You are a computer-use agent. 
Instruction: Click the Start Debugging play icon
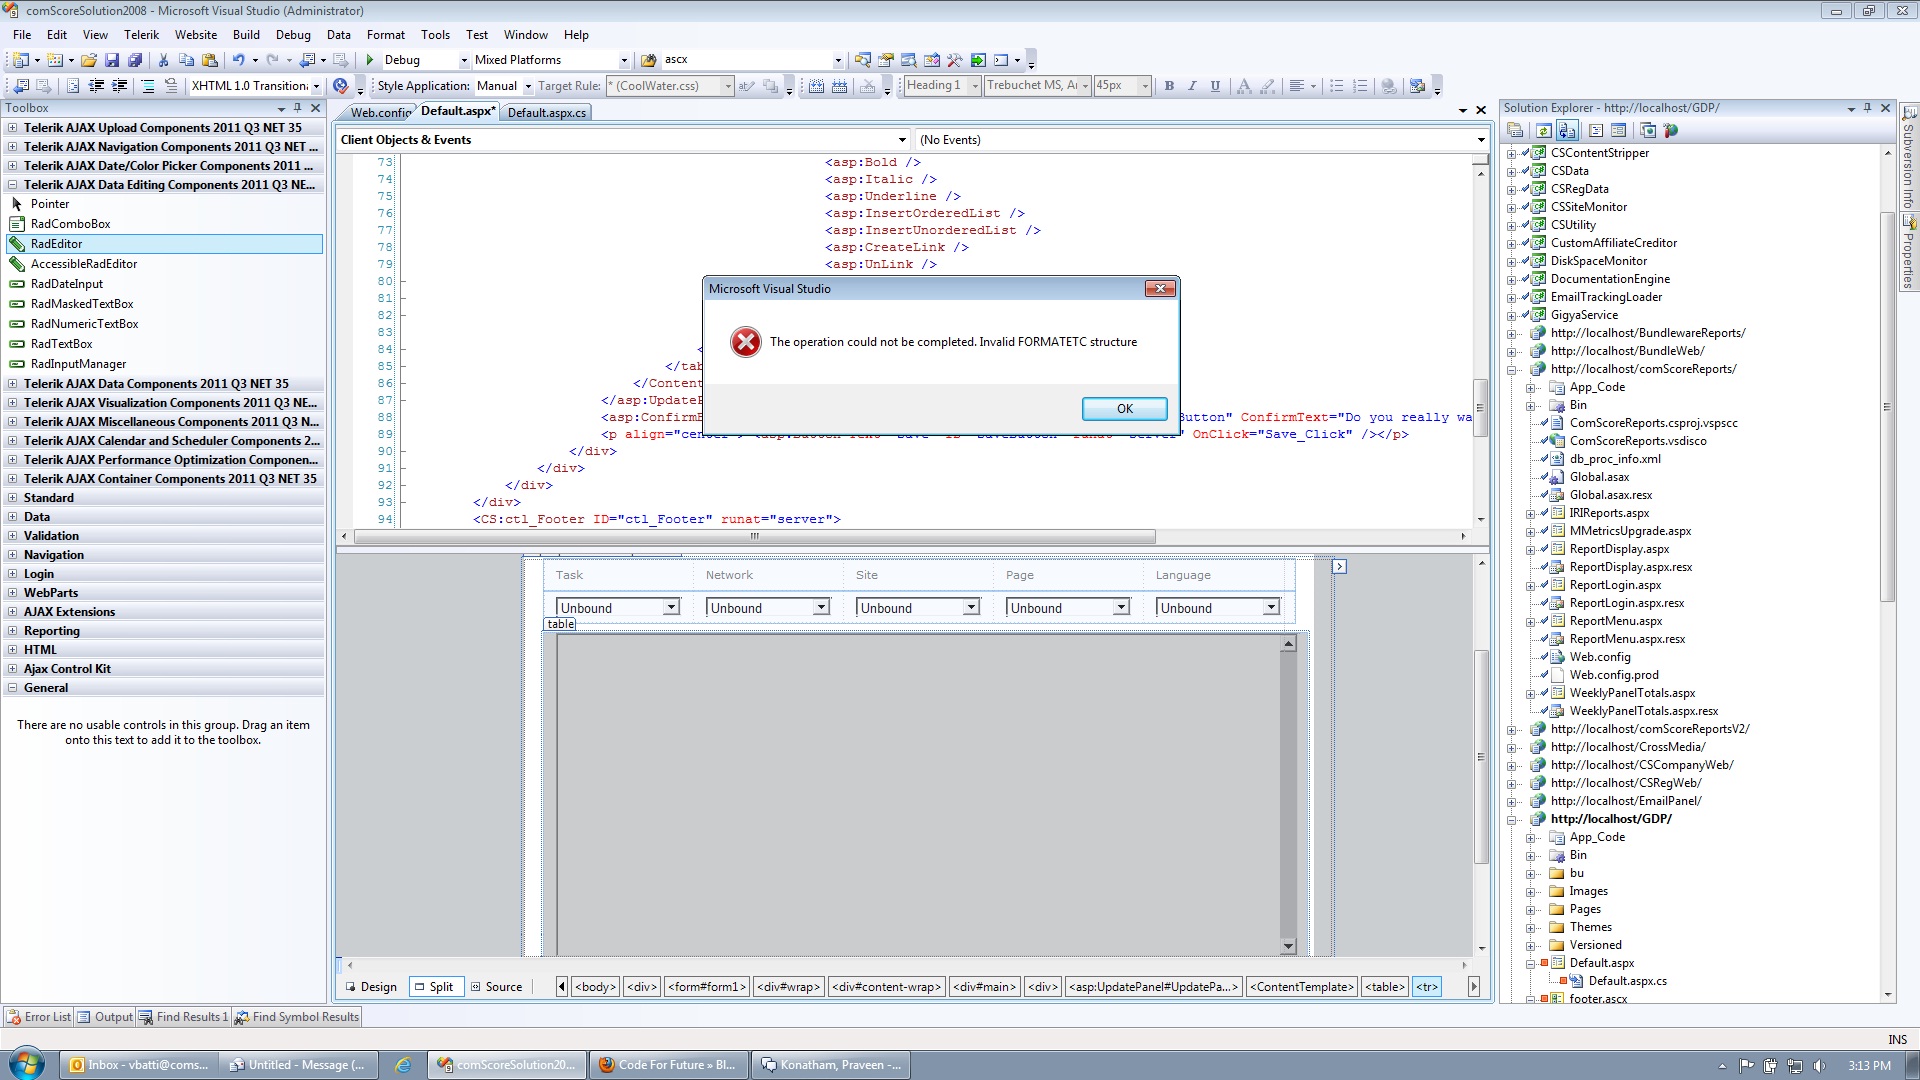point(370,60)
